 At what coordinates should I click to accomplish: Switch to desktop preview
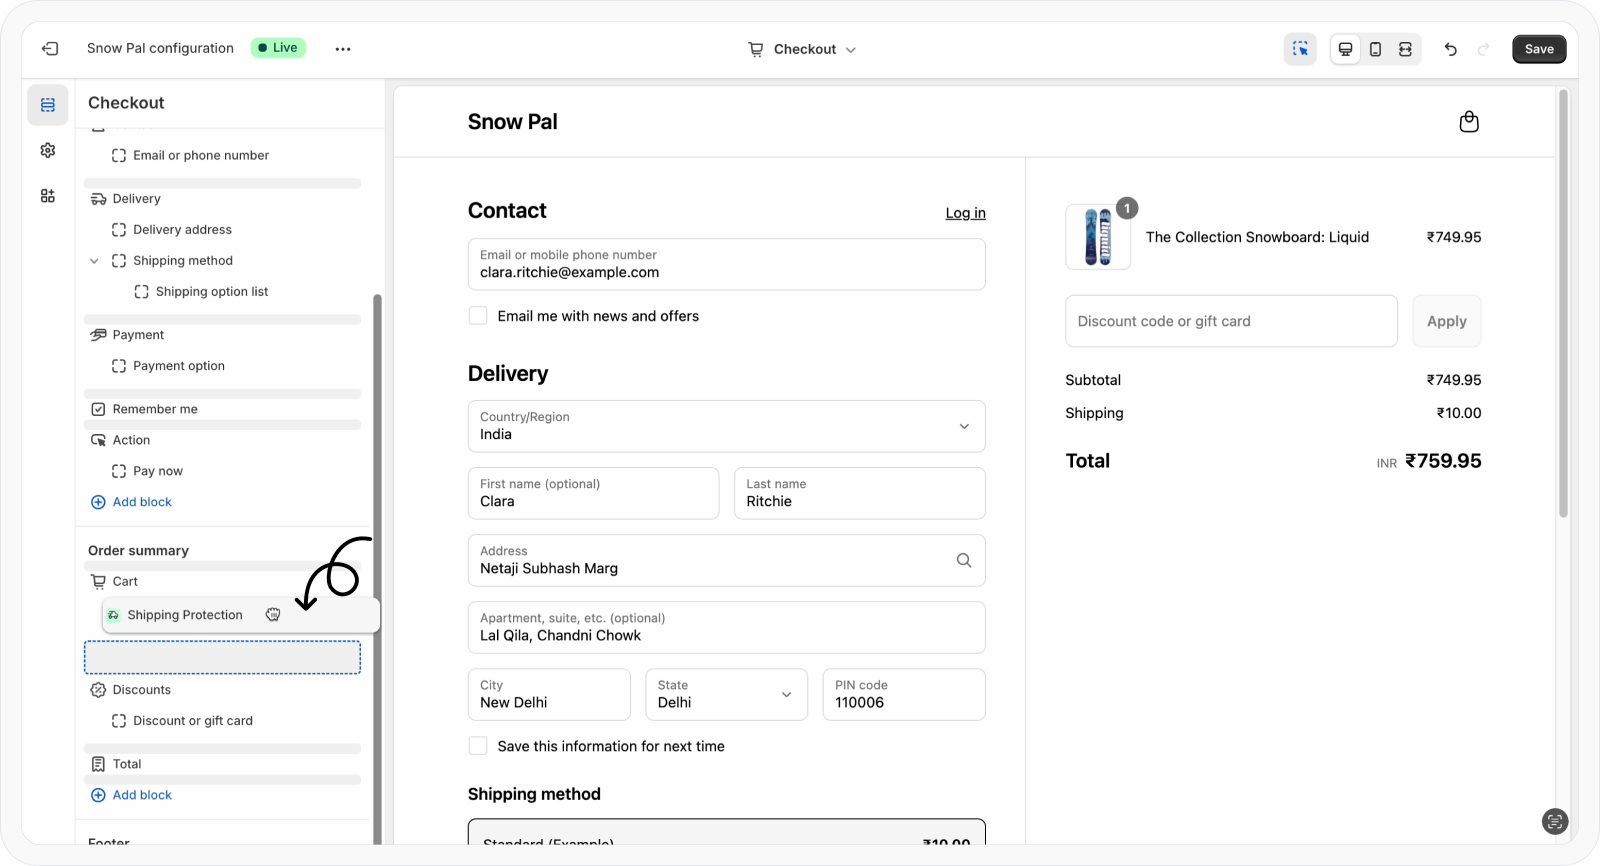pyautogui.click(x=1346, y=49)
